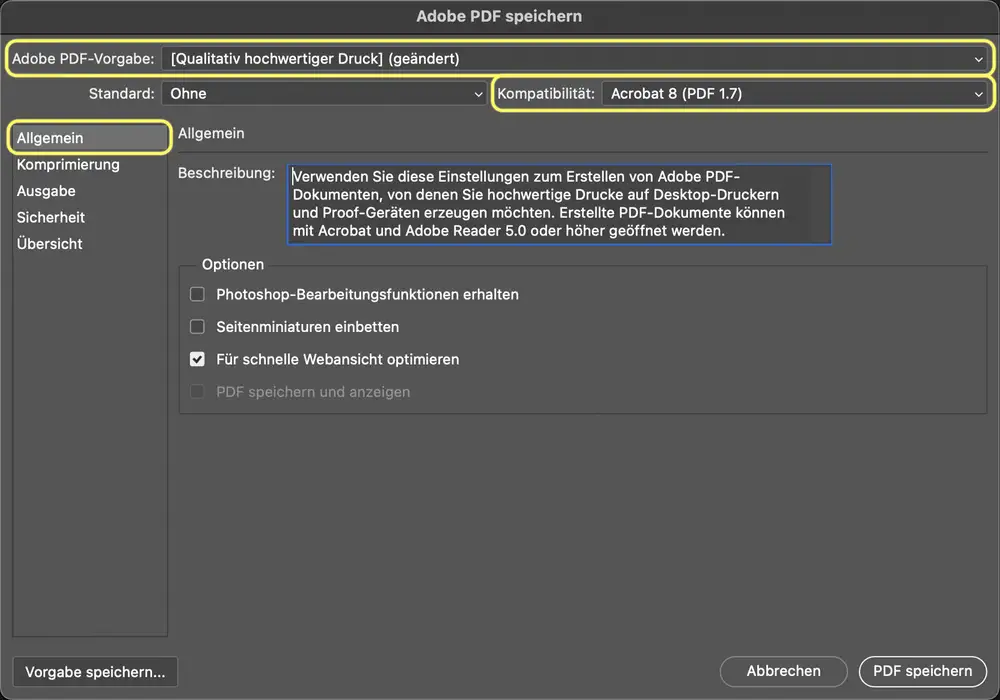Switch to the Komprimierung section
The image size is (1000, 700).
pyautogui.click(x=68, y=164)
